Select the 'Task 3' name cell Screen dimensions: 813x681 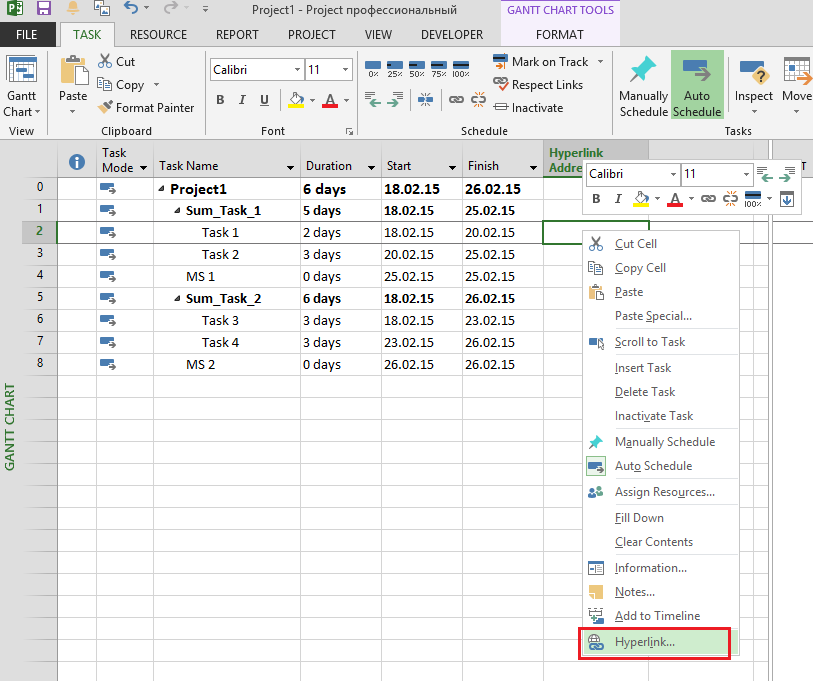click(x=227, y=321)
